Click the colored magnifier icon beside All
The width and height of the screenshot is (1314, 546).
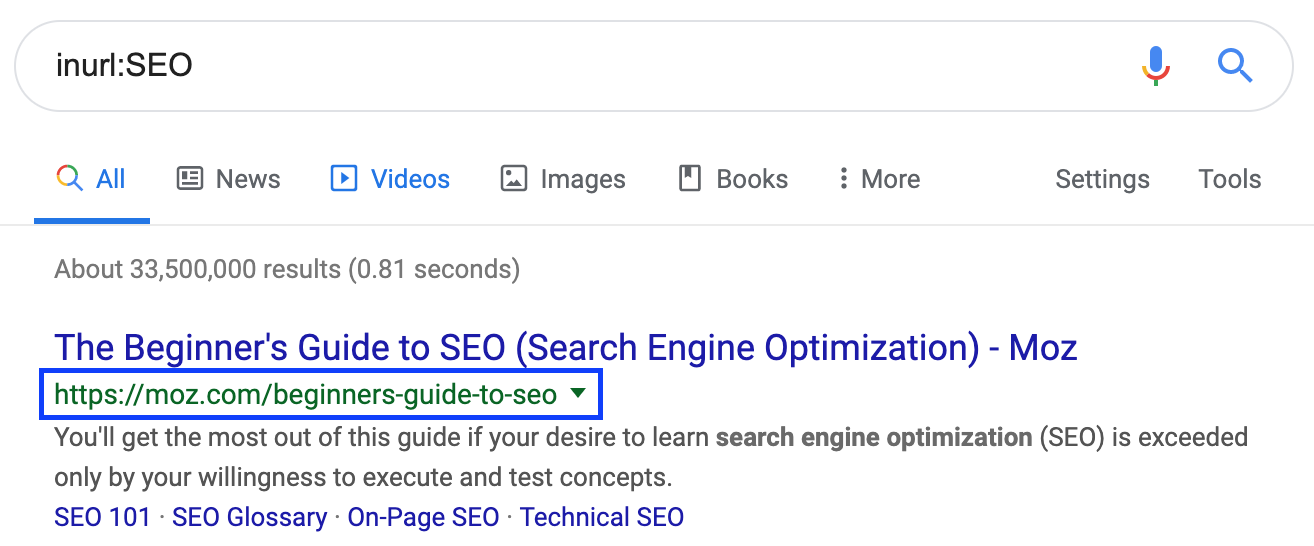(x=69, y=179)
